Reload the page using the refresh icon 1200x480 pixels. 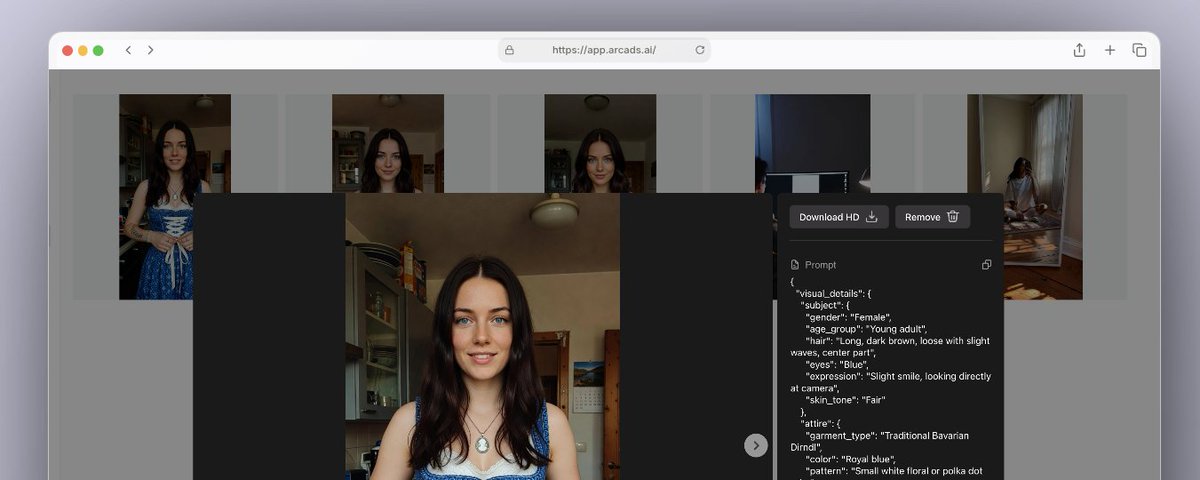tap(699, 50)
